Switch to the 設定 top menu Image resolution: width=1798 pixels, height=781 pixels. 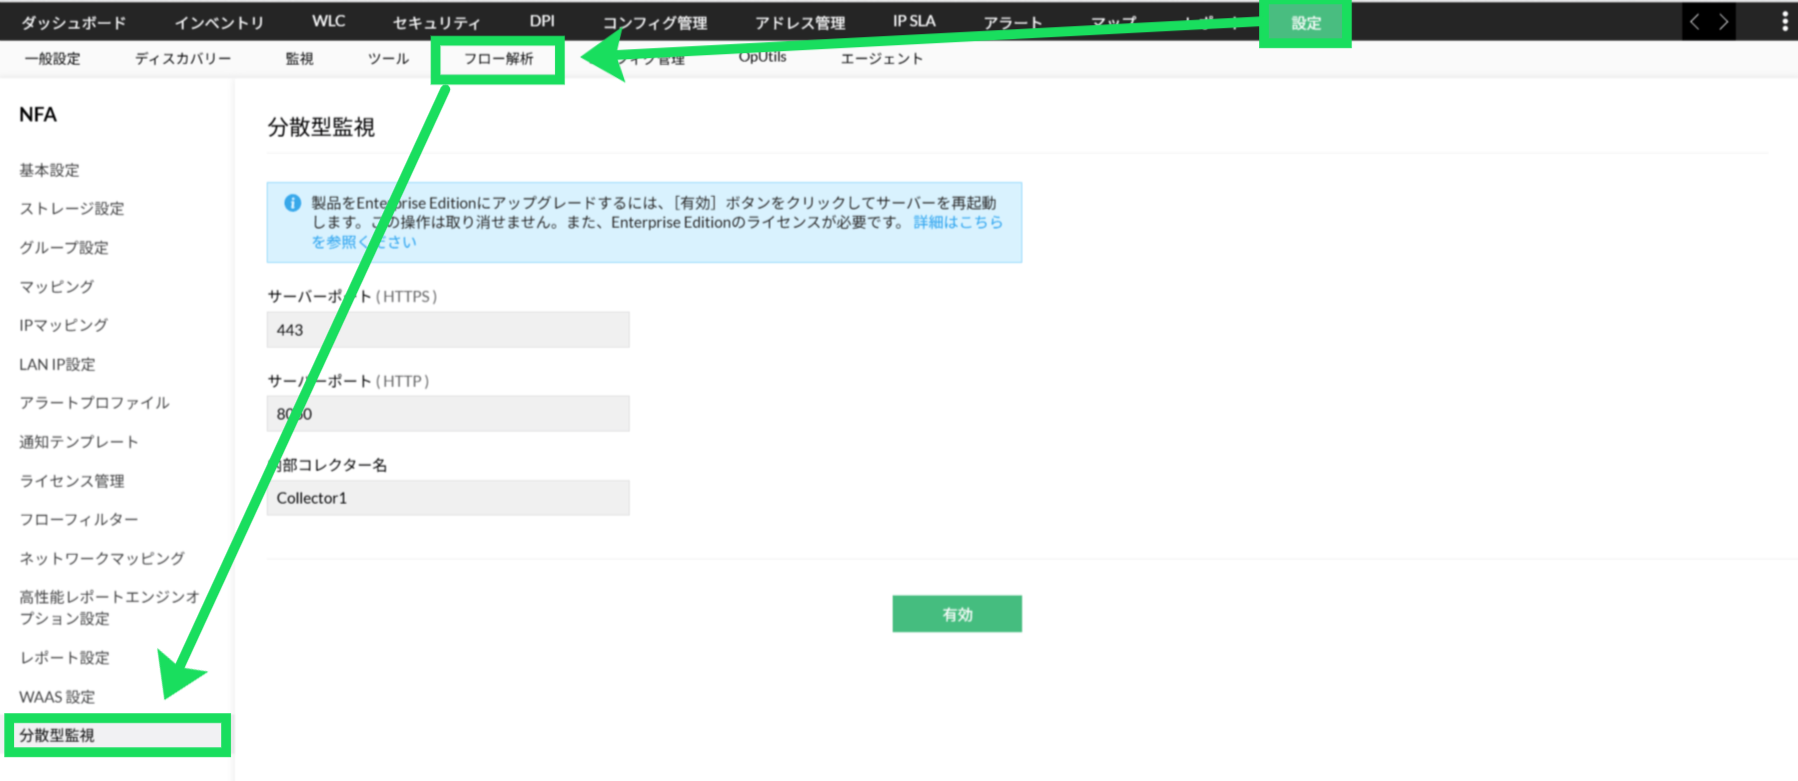pos(1305,23)
